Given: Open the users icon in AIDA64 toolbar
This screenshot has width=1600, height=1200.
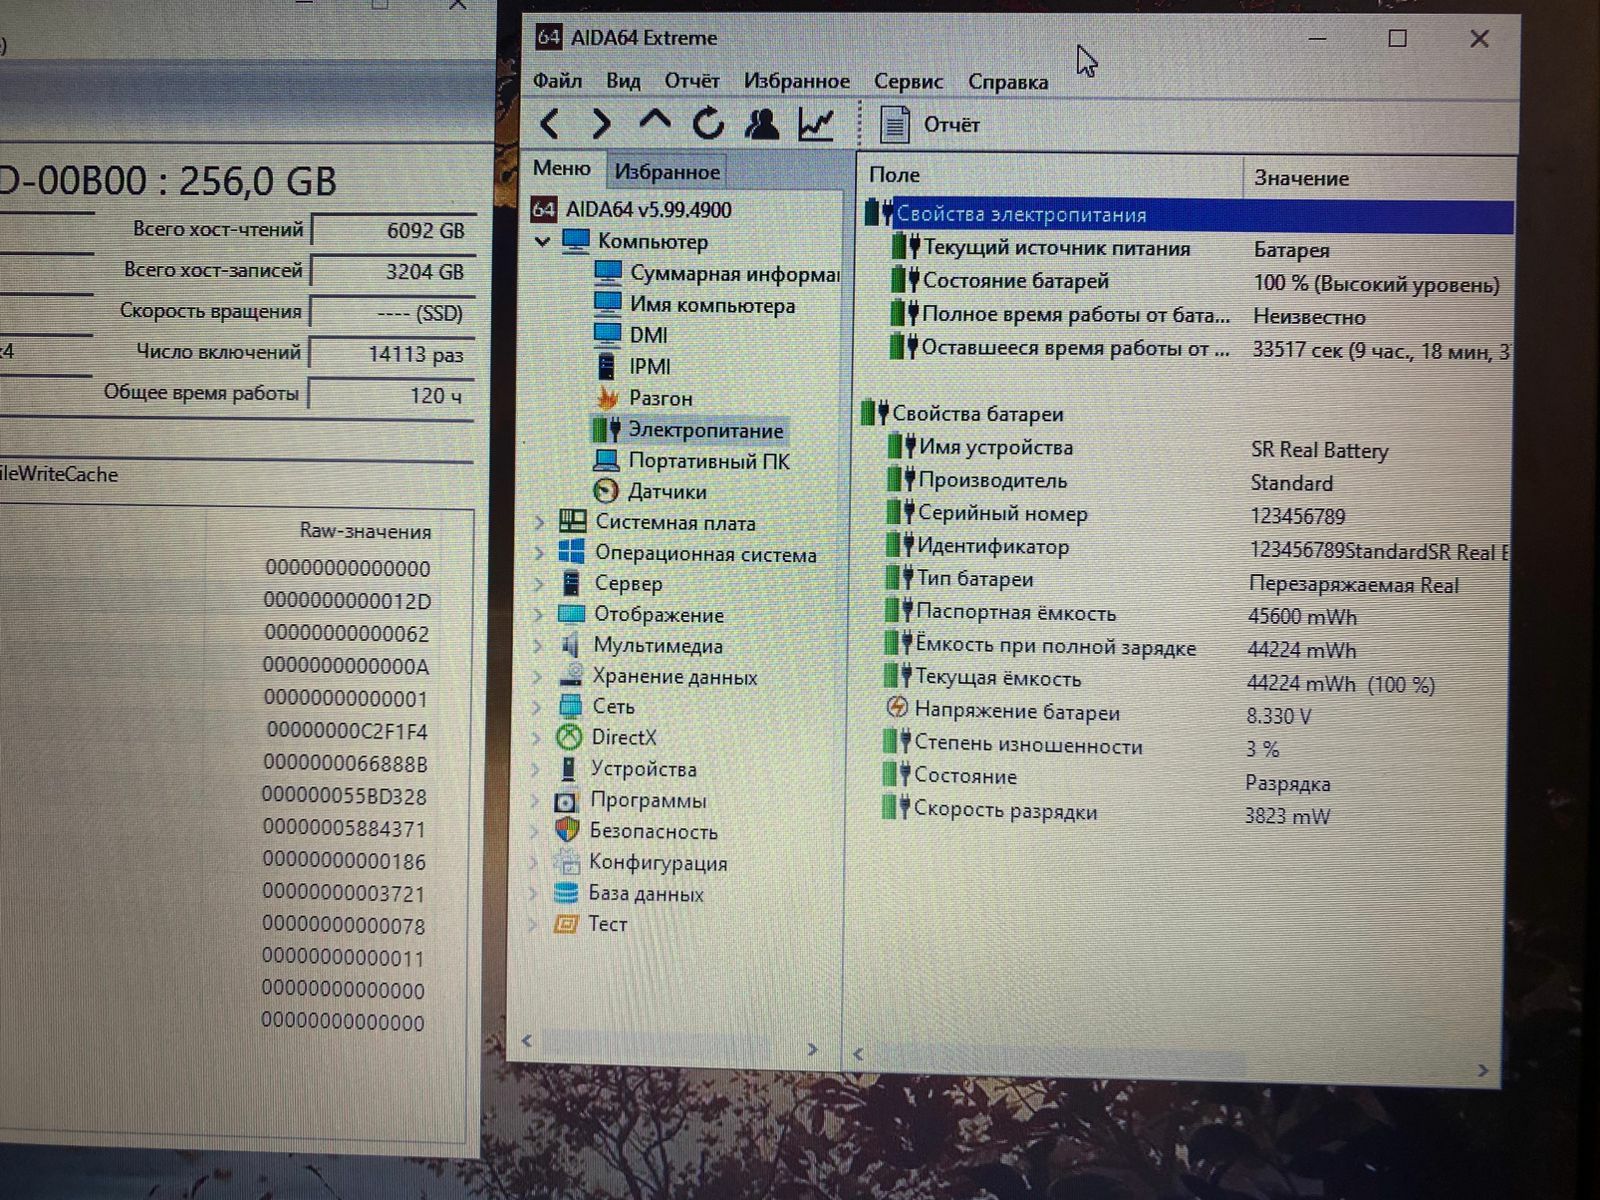Looking at the screenshot, I should (762, 124).
